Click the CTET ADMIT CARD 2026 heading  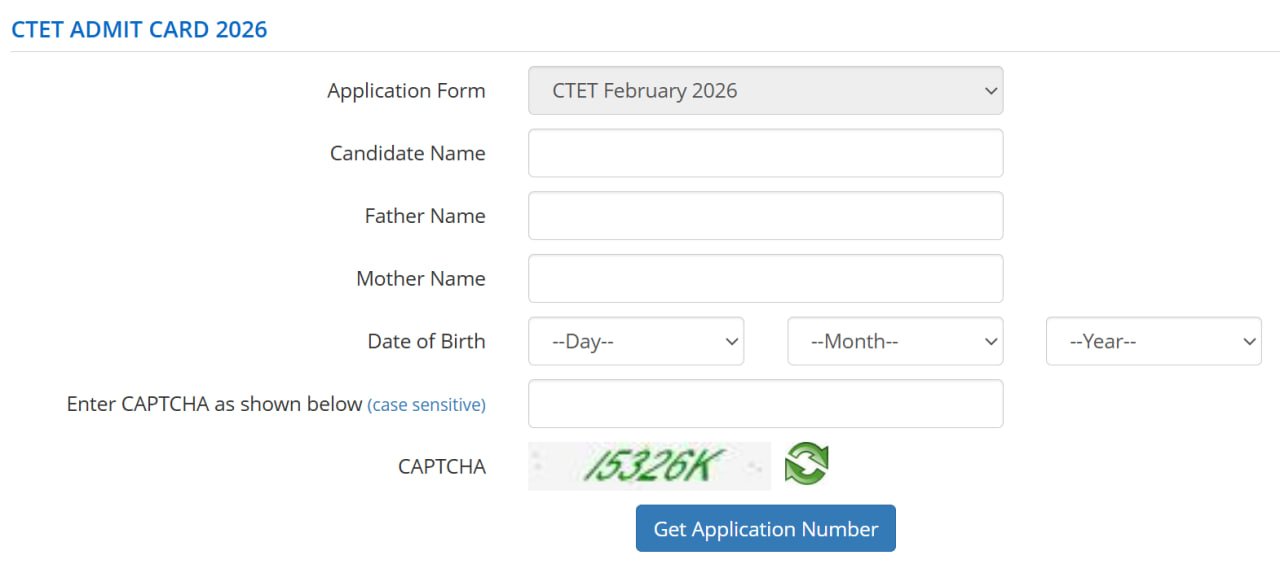[x=139, y=29]
